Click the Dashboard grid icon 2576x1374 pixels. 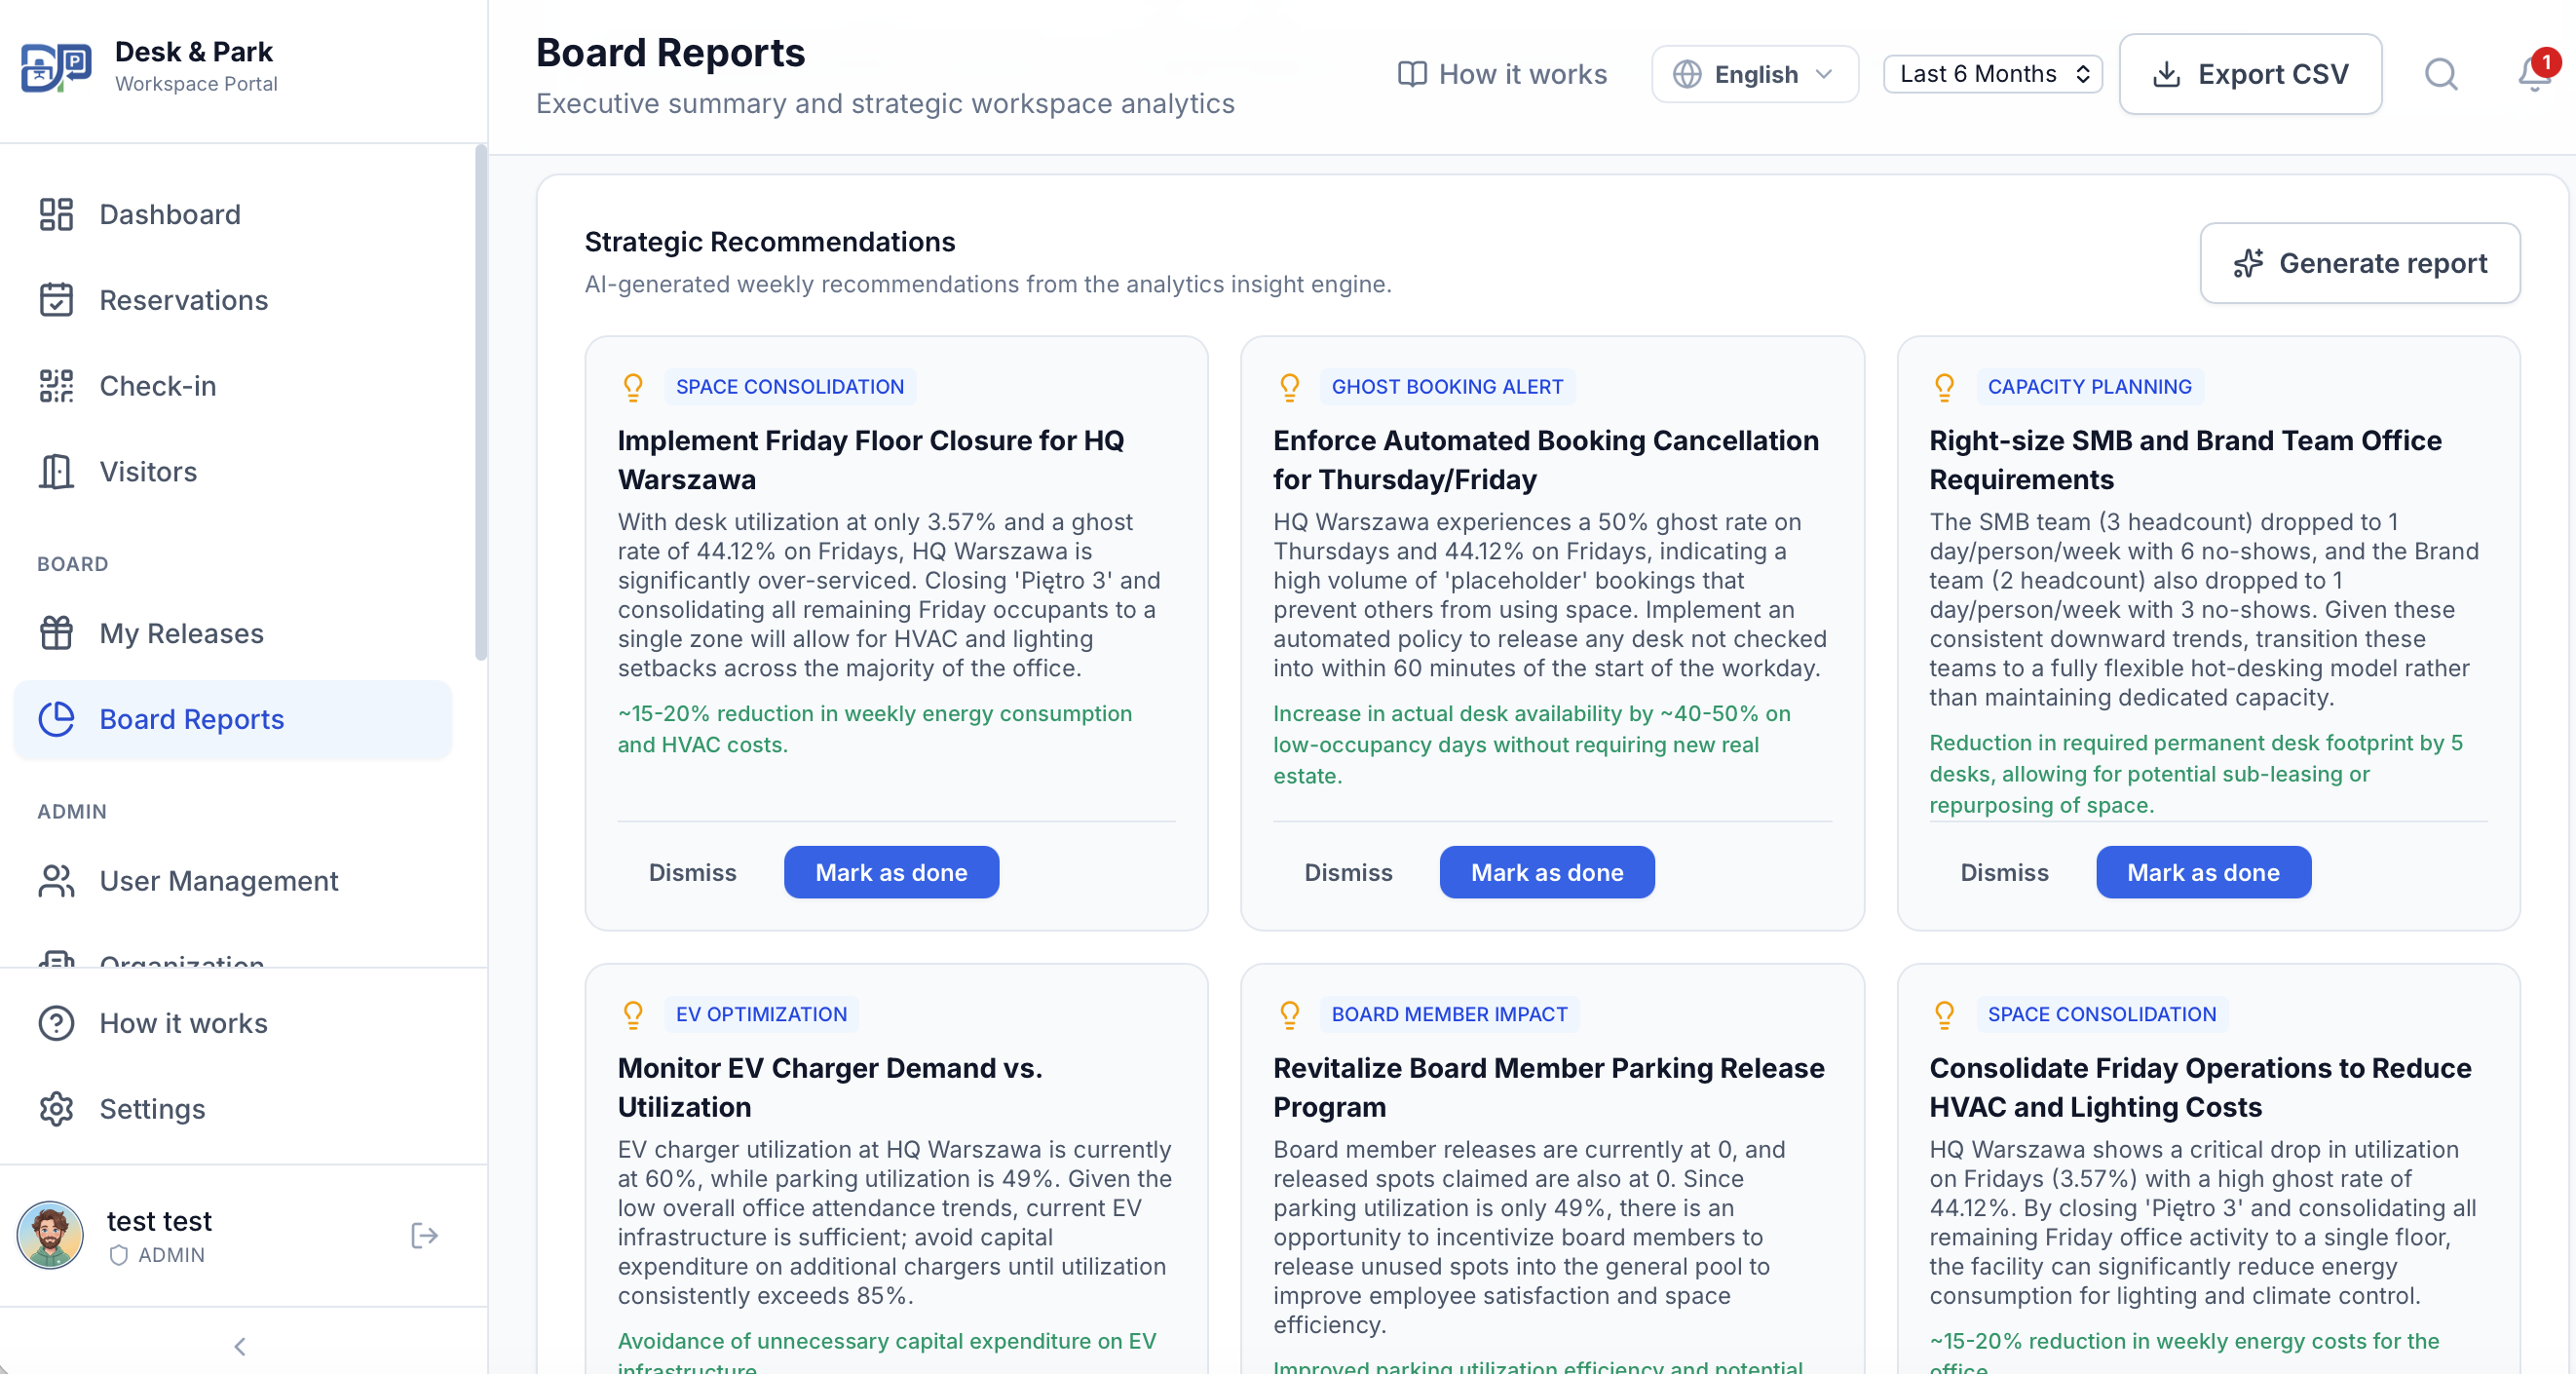(56, 214)
